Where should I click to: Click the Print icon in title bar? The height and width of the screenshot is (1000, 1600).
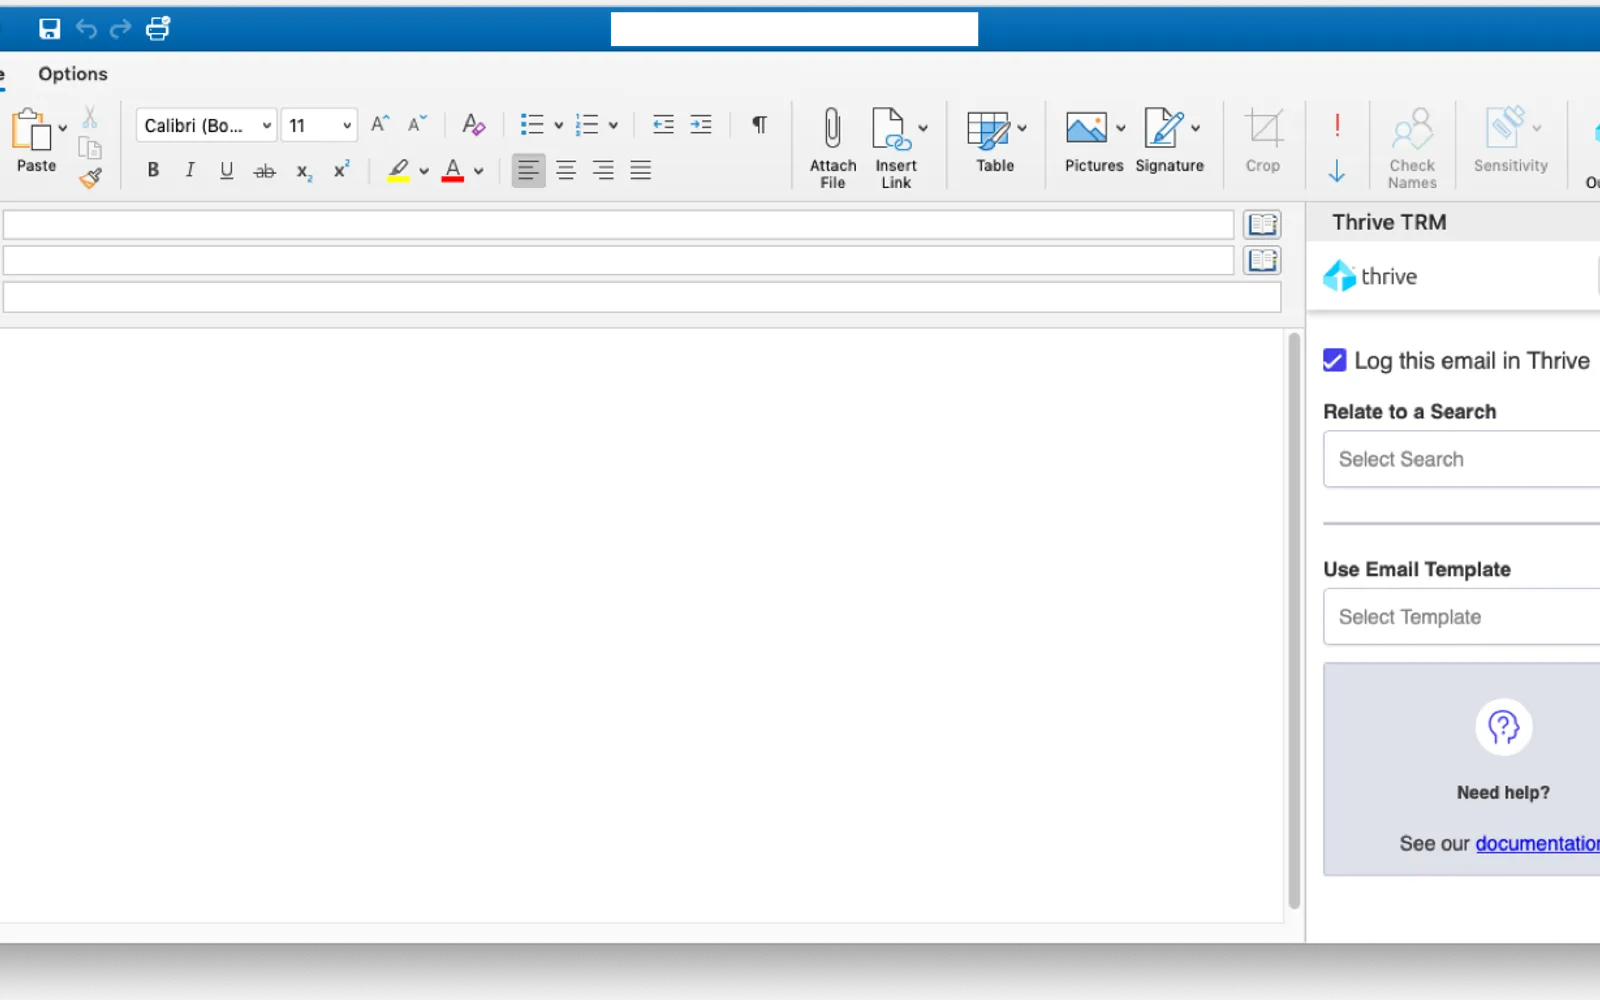pos(158,29)
